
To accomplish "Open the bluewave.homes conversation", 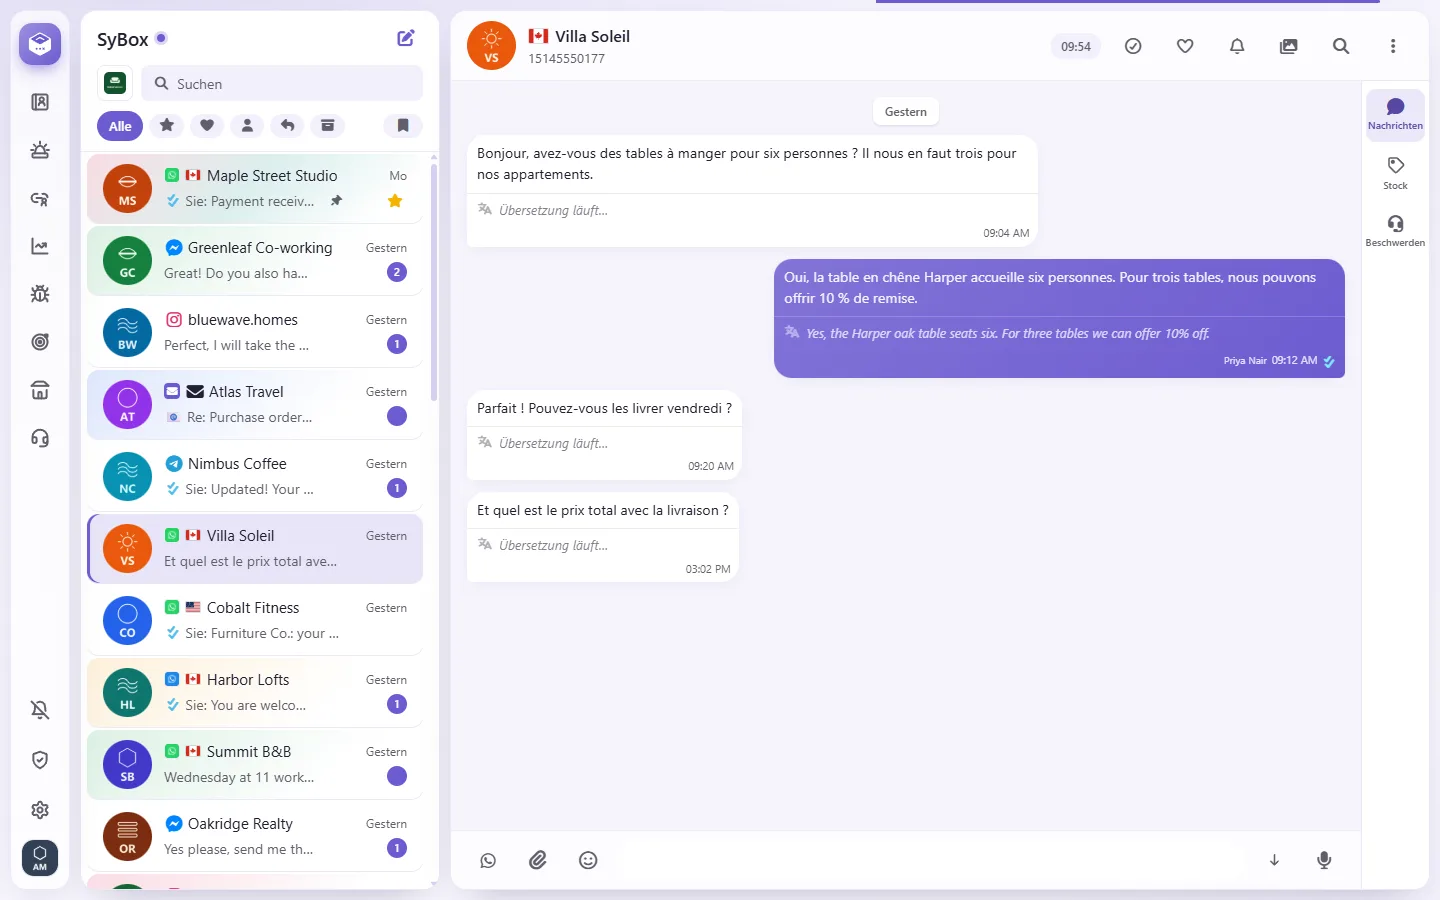I will pyautogui.click(x=255, y=332).
